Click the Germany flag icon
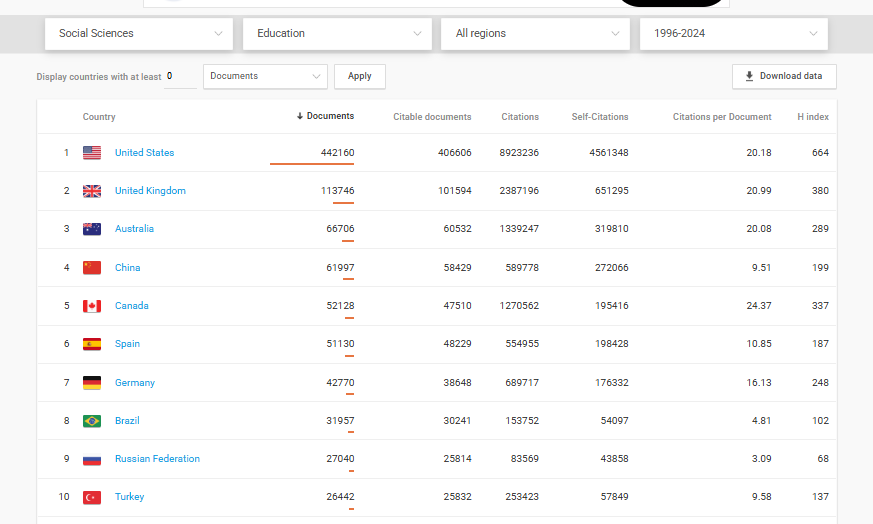The width and height of the screenshot is (873, 524). (x=92, y=383)
